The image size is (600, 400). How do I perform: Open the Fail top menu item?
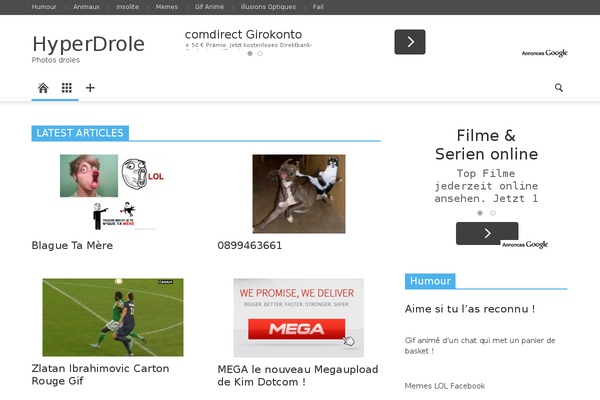tap(318, 7)
